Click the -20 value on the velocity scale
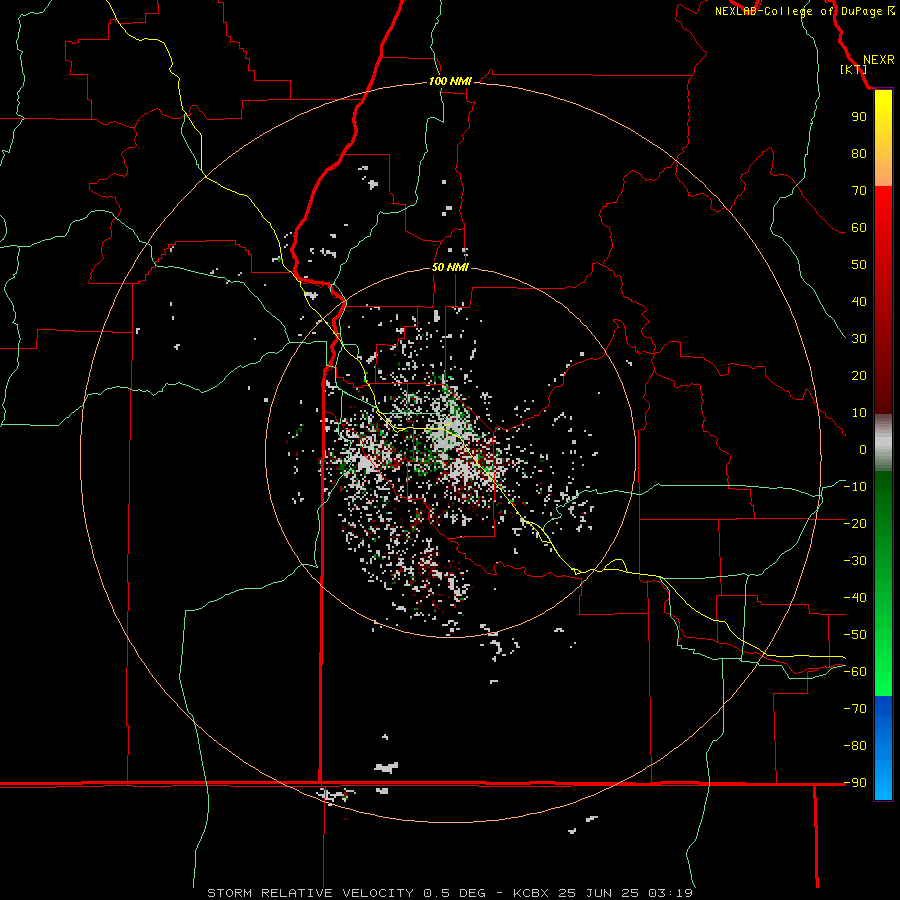Screen dimensions: 900x900 (x=855, y=523)
